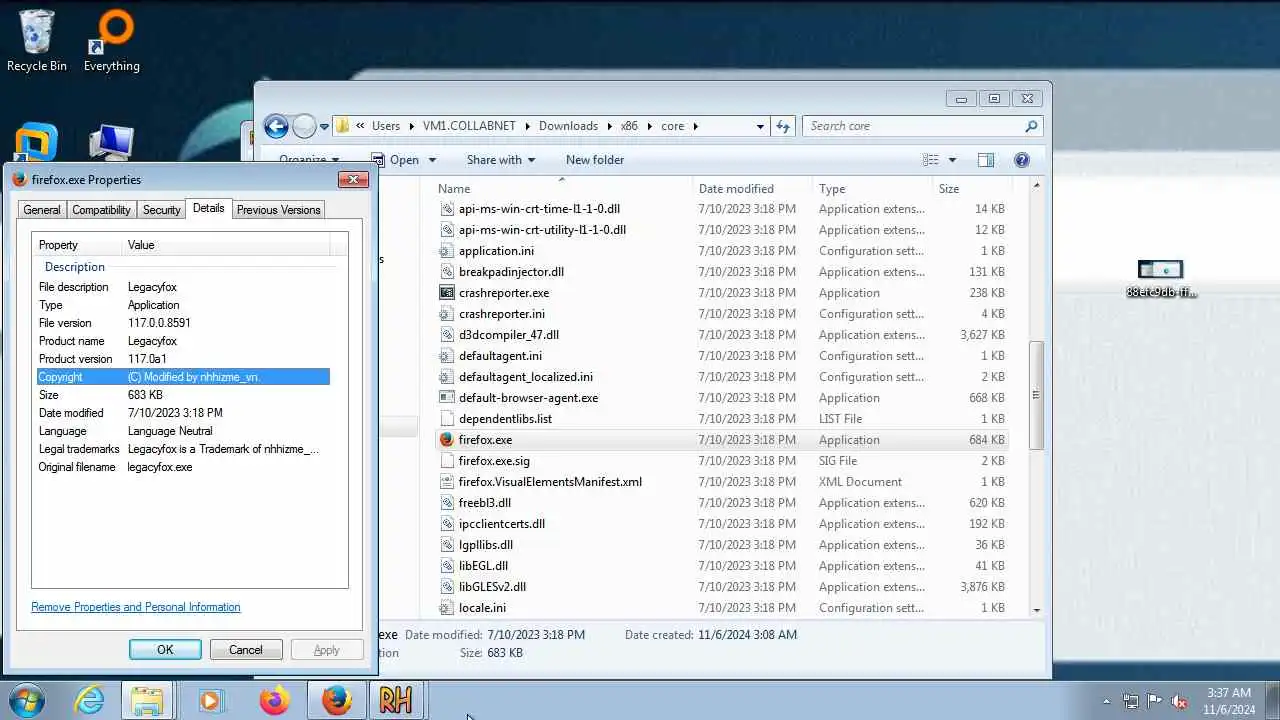Select the Copyright property row
The height and width of the screenshot is (720, 1280).
tap(183, 377)
